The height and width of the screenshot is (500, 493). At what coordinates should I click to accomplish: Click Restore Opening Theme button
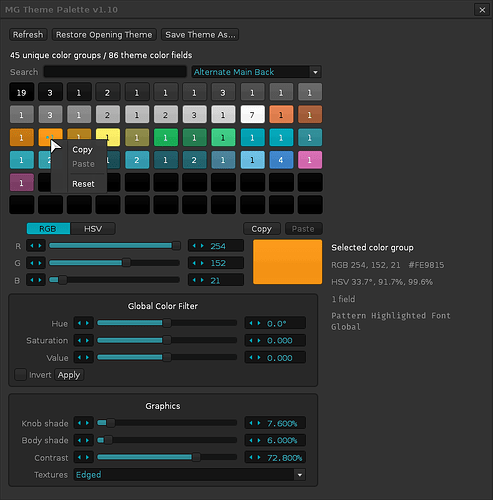point(104,35)
